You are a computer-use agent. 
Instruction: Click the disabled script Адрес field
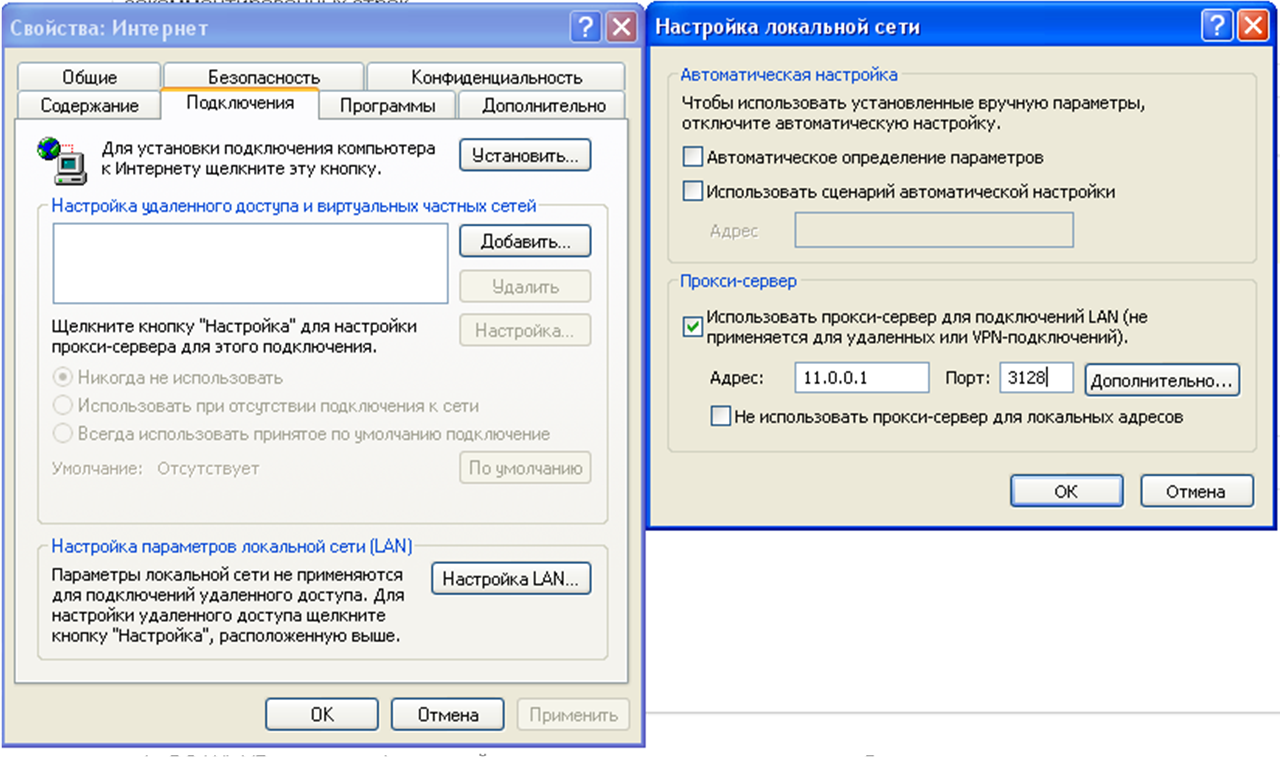click(934, 230)
